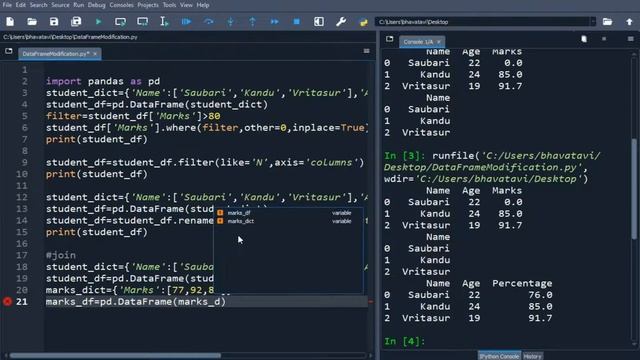Open console pane options menu
Image resolution: width=640 pixels, height=360 pixels.
[x=631, y=39]
